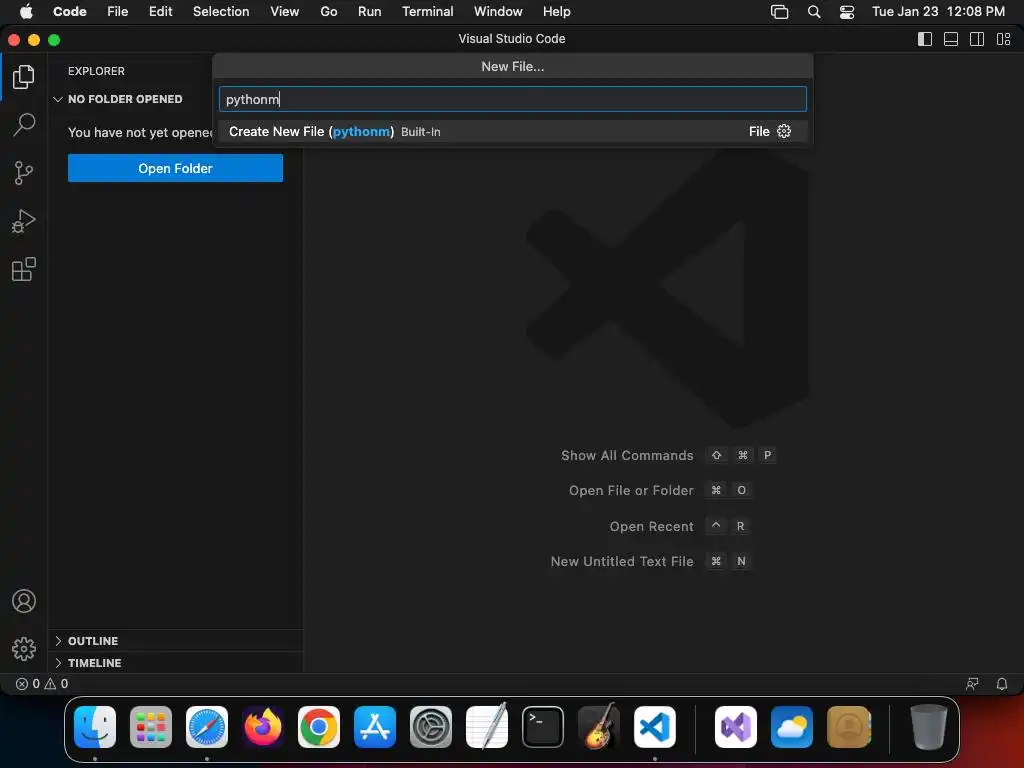The width and height of the screenshot is (1024, 768).
Task: Open Finder from the Dock
Action: pos(95,727)
